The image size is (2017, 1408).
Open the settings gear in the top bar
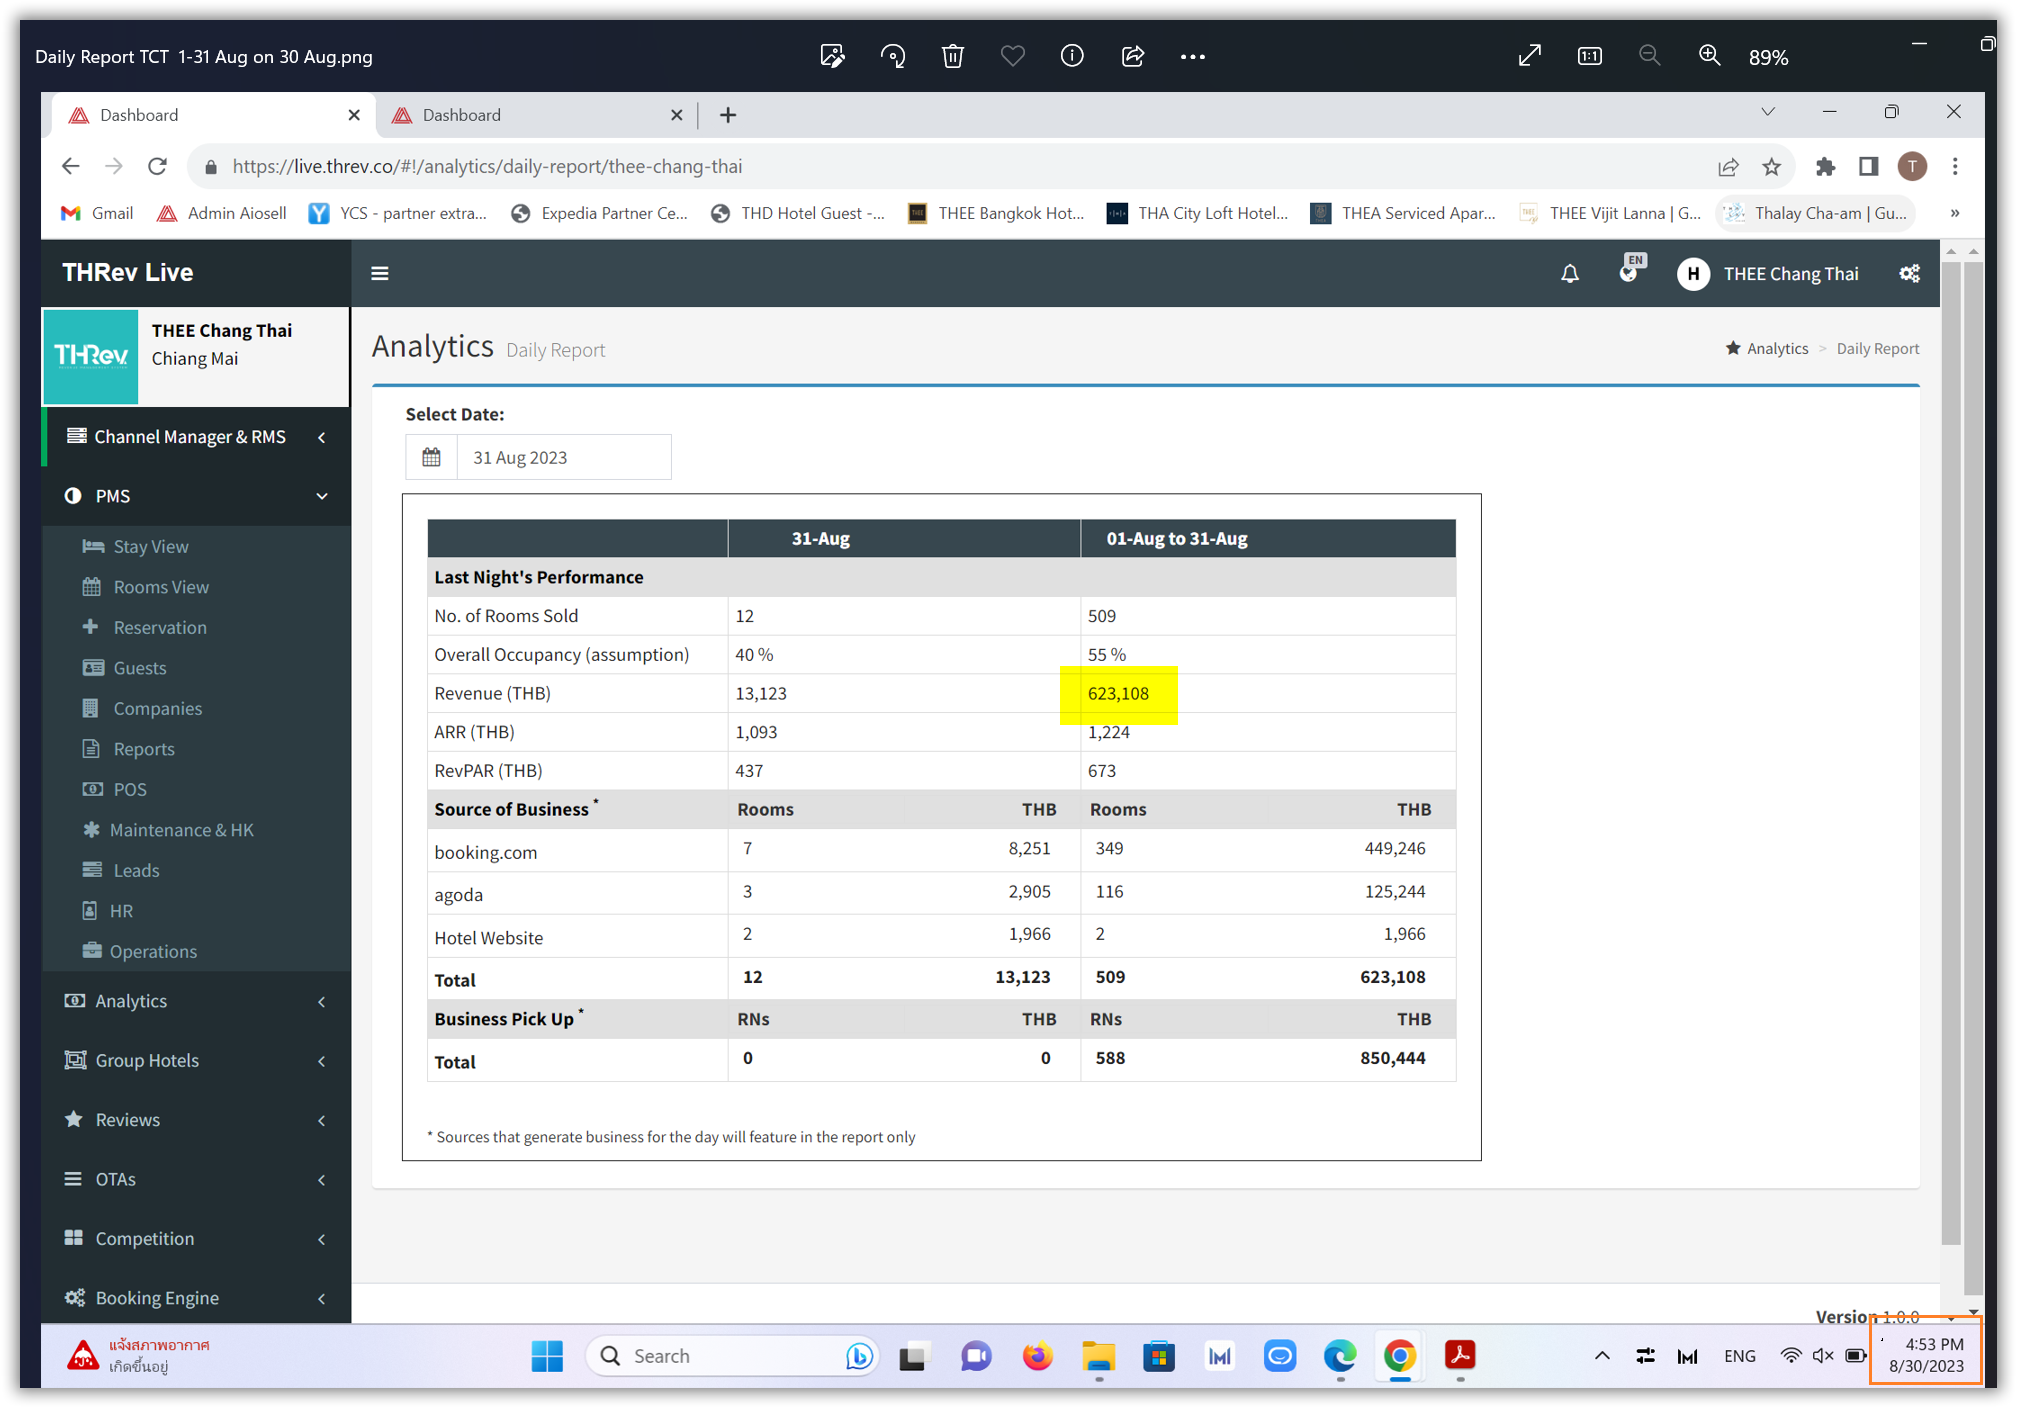click(x=1909, y=273)
